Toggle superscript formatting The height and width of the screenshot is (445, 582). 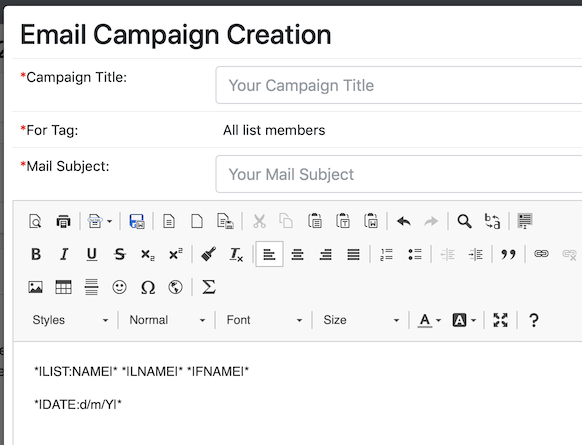point(176,254)
